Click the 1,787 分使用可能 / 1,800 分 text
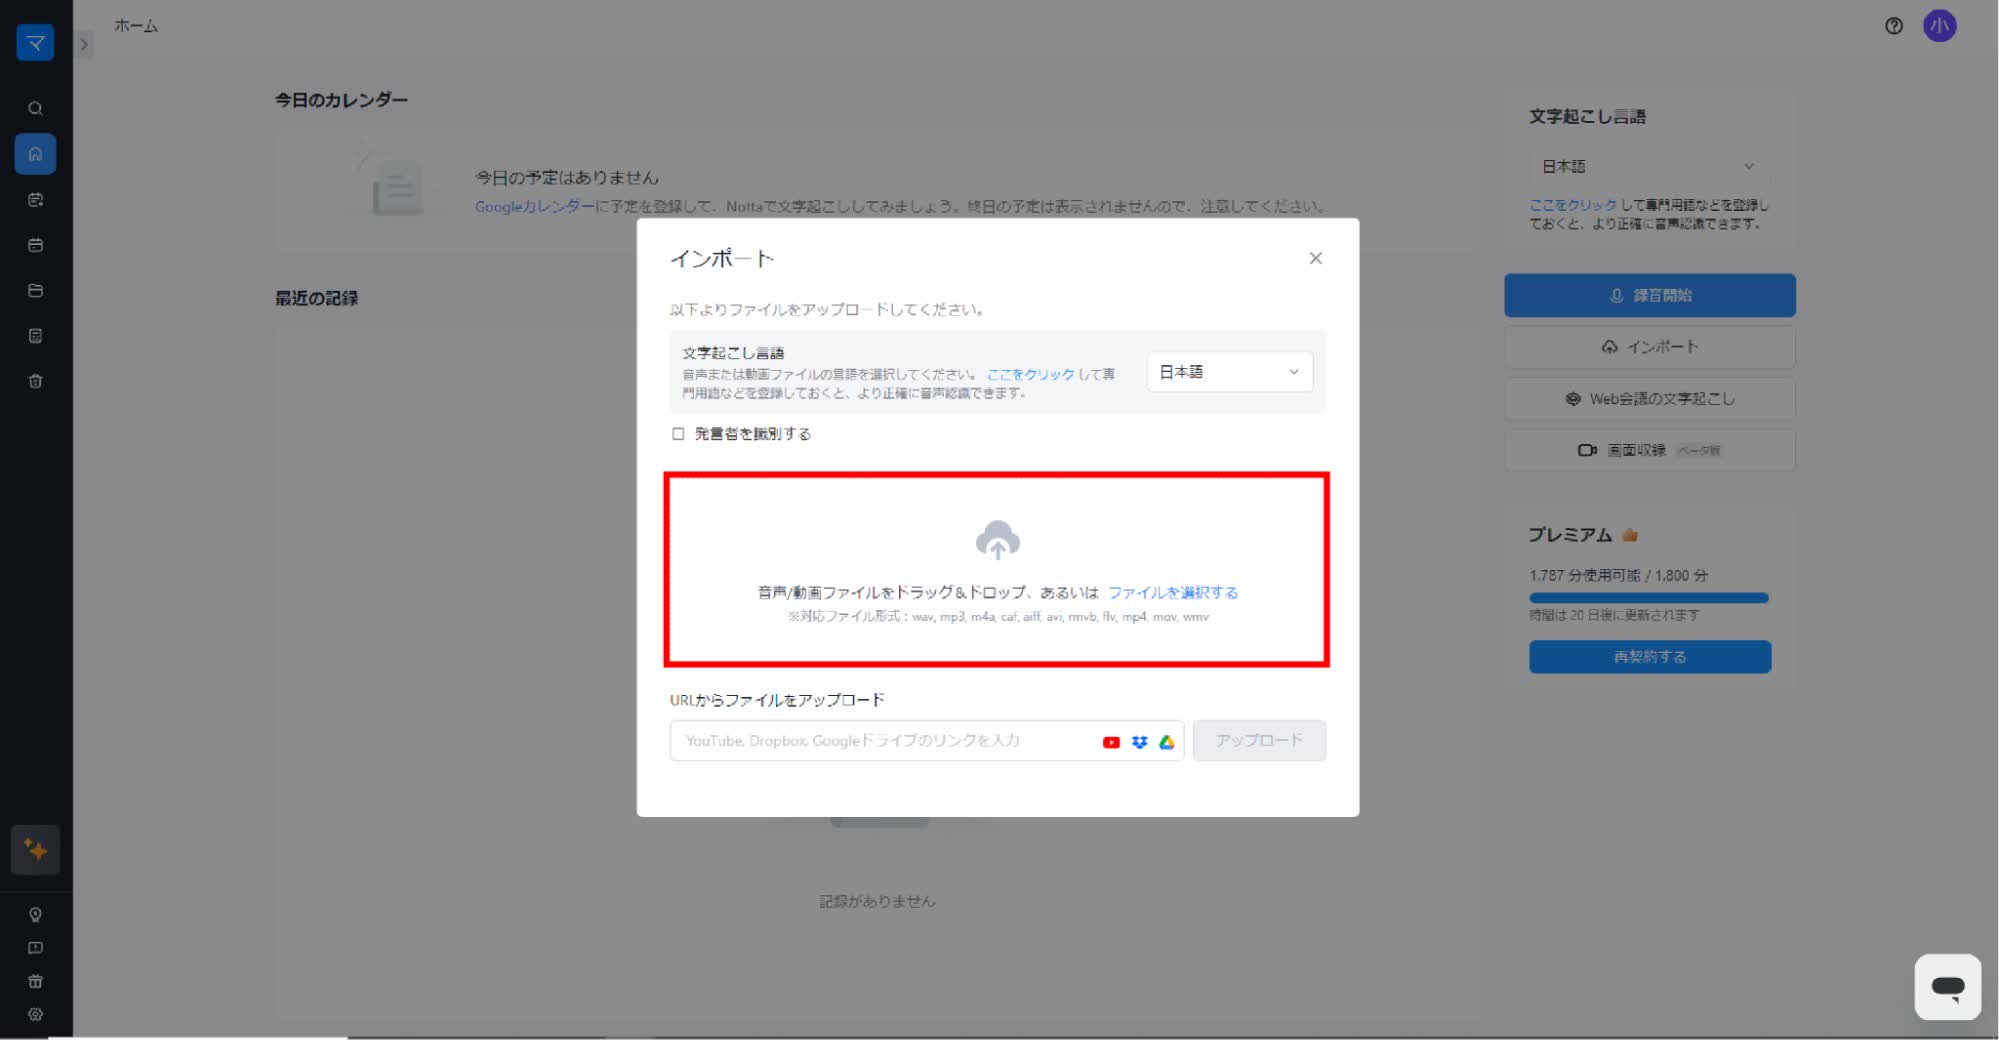This screenshot has width=1999, height=1040. [1618, 575]
